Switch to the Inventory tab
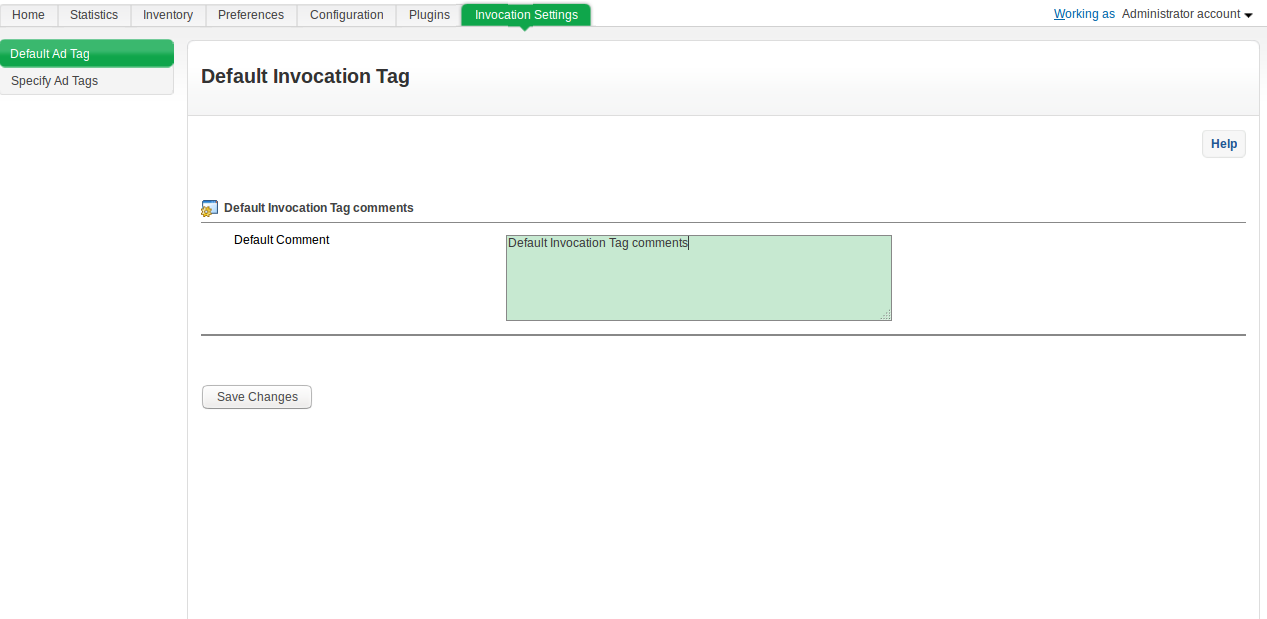The height and width of the screenshot is (619, 1267). click(x=168, y=15)
